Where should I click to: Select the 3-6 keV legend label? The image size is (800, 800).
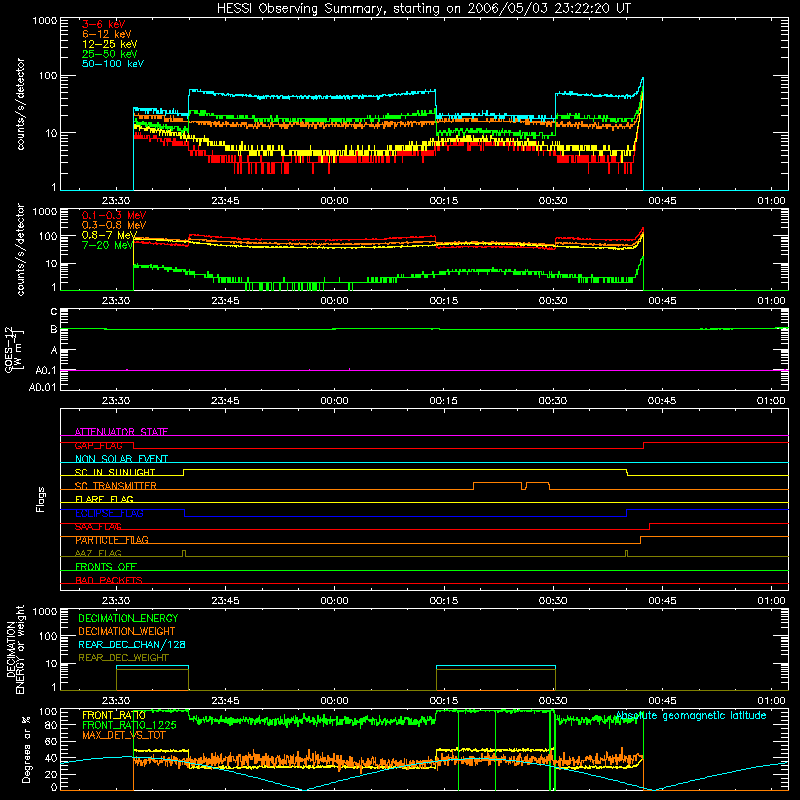click(x=103, y=24)
